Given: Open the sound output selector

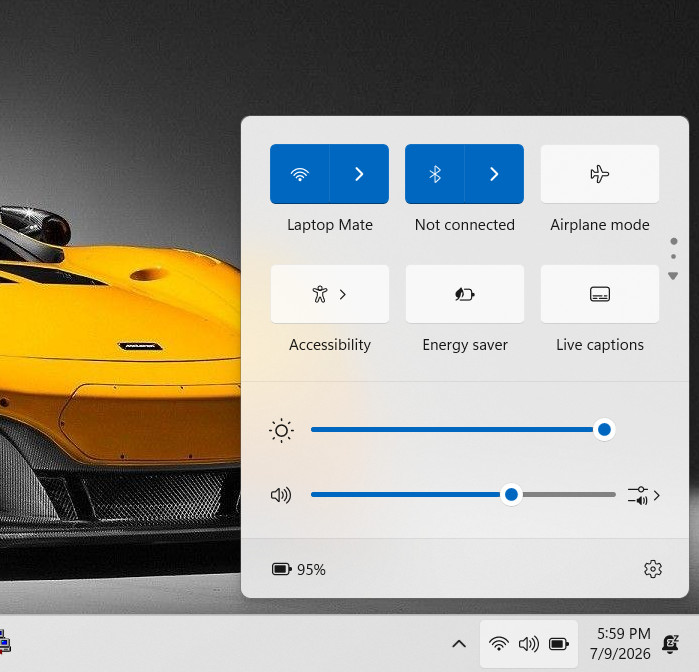Looking at the screenshot, I should click(644, 495).
